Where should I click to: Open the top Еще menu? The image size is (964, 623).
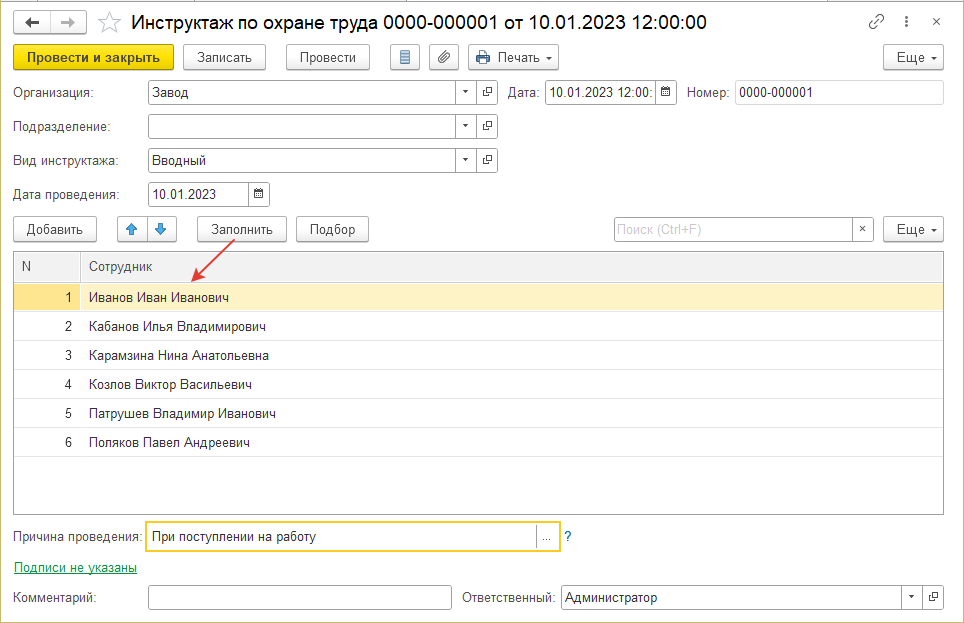914,57
